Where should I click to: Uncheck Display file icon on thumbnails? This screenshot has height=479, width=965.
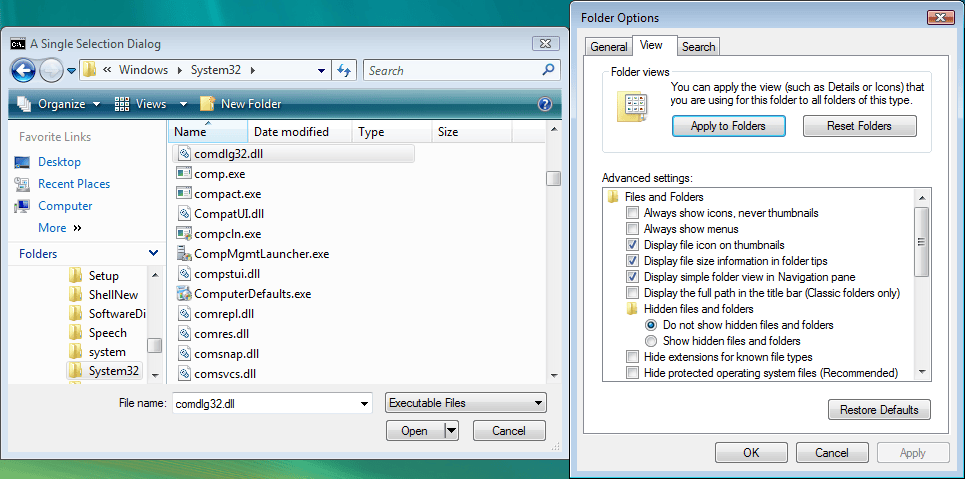632,245
